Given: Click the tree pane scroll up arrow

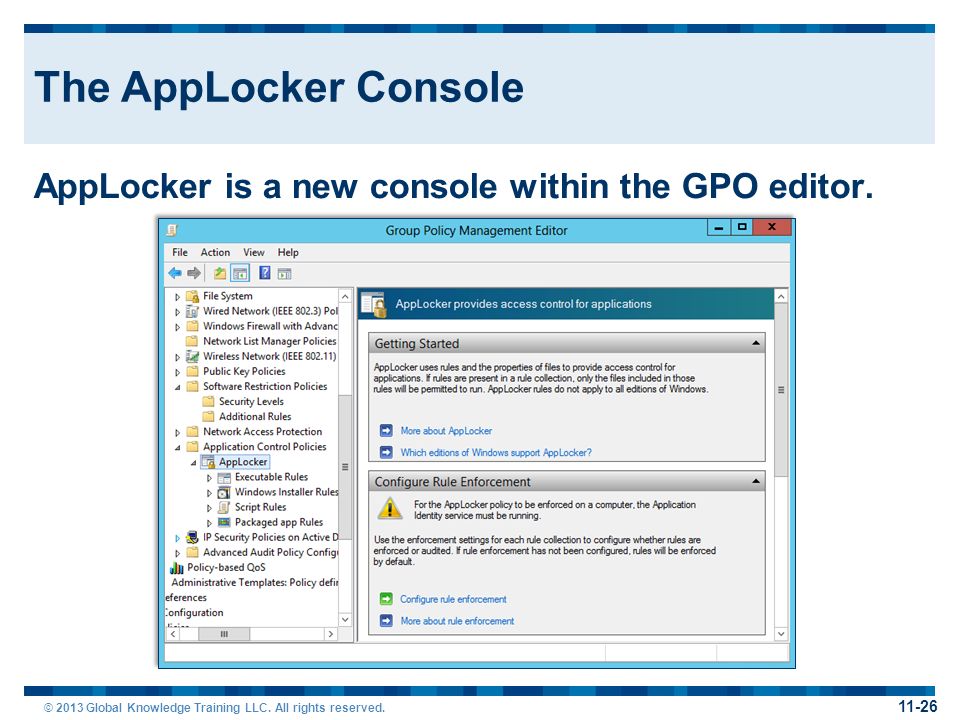Looking at the screenshot, I should 345,296.
